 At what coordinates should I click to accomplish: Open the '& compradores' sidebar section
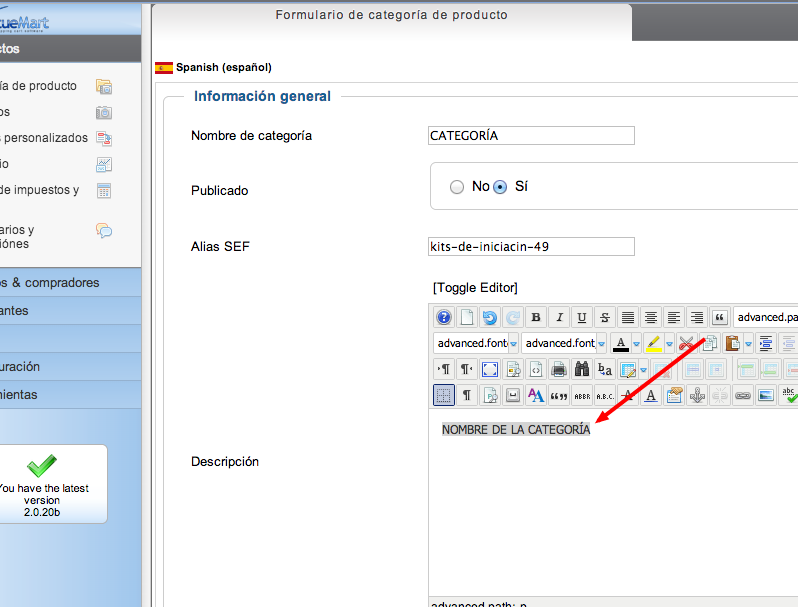pos(70,283)
